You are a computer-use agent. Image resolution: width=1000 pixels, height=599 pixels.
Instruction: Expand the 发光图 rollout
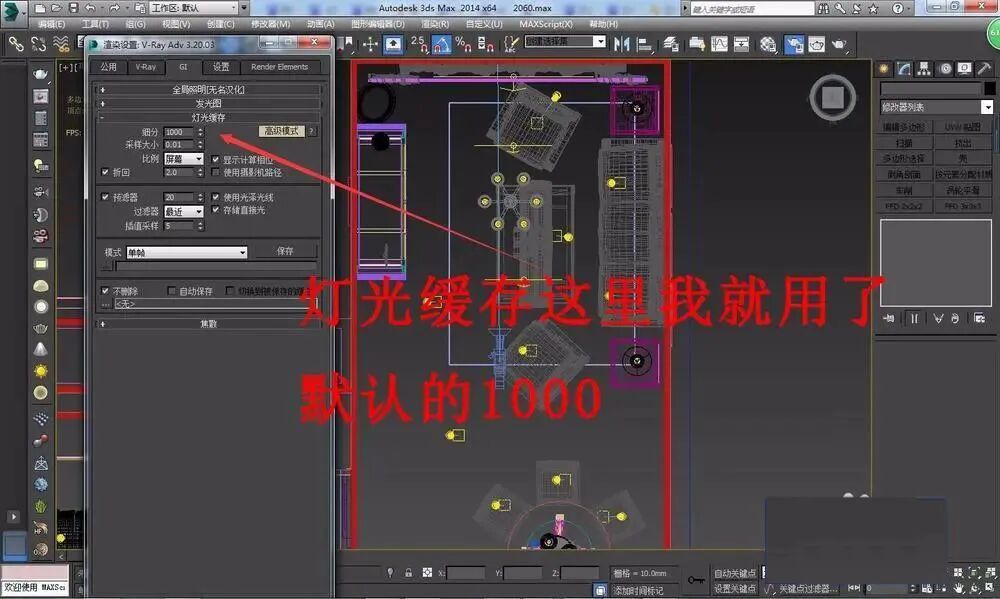point(208,103)
